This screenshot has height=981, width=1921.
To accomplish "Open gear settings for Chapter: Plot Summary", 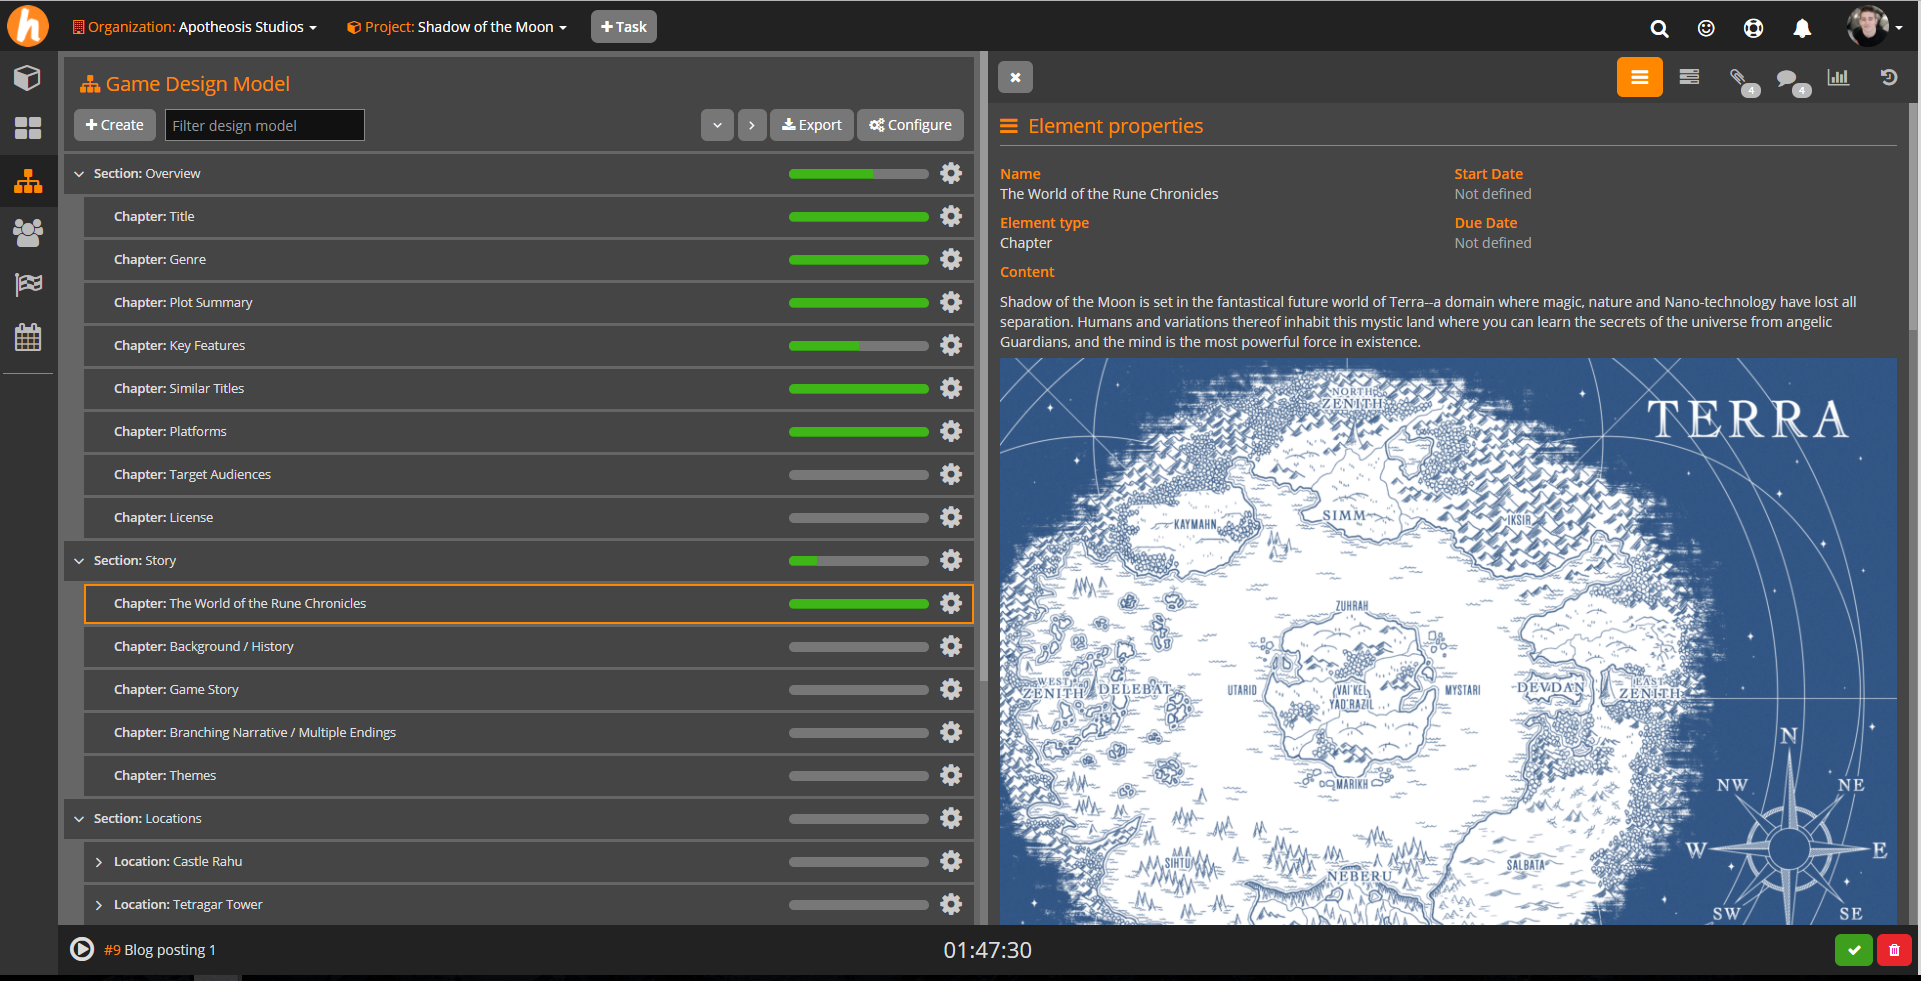I will 951,302.
